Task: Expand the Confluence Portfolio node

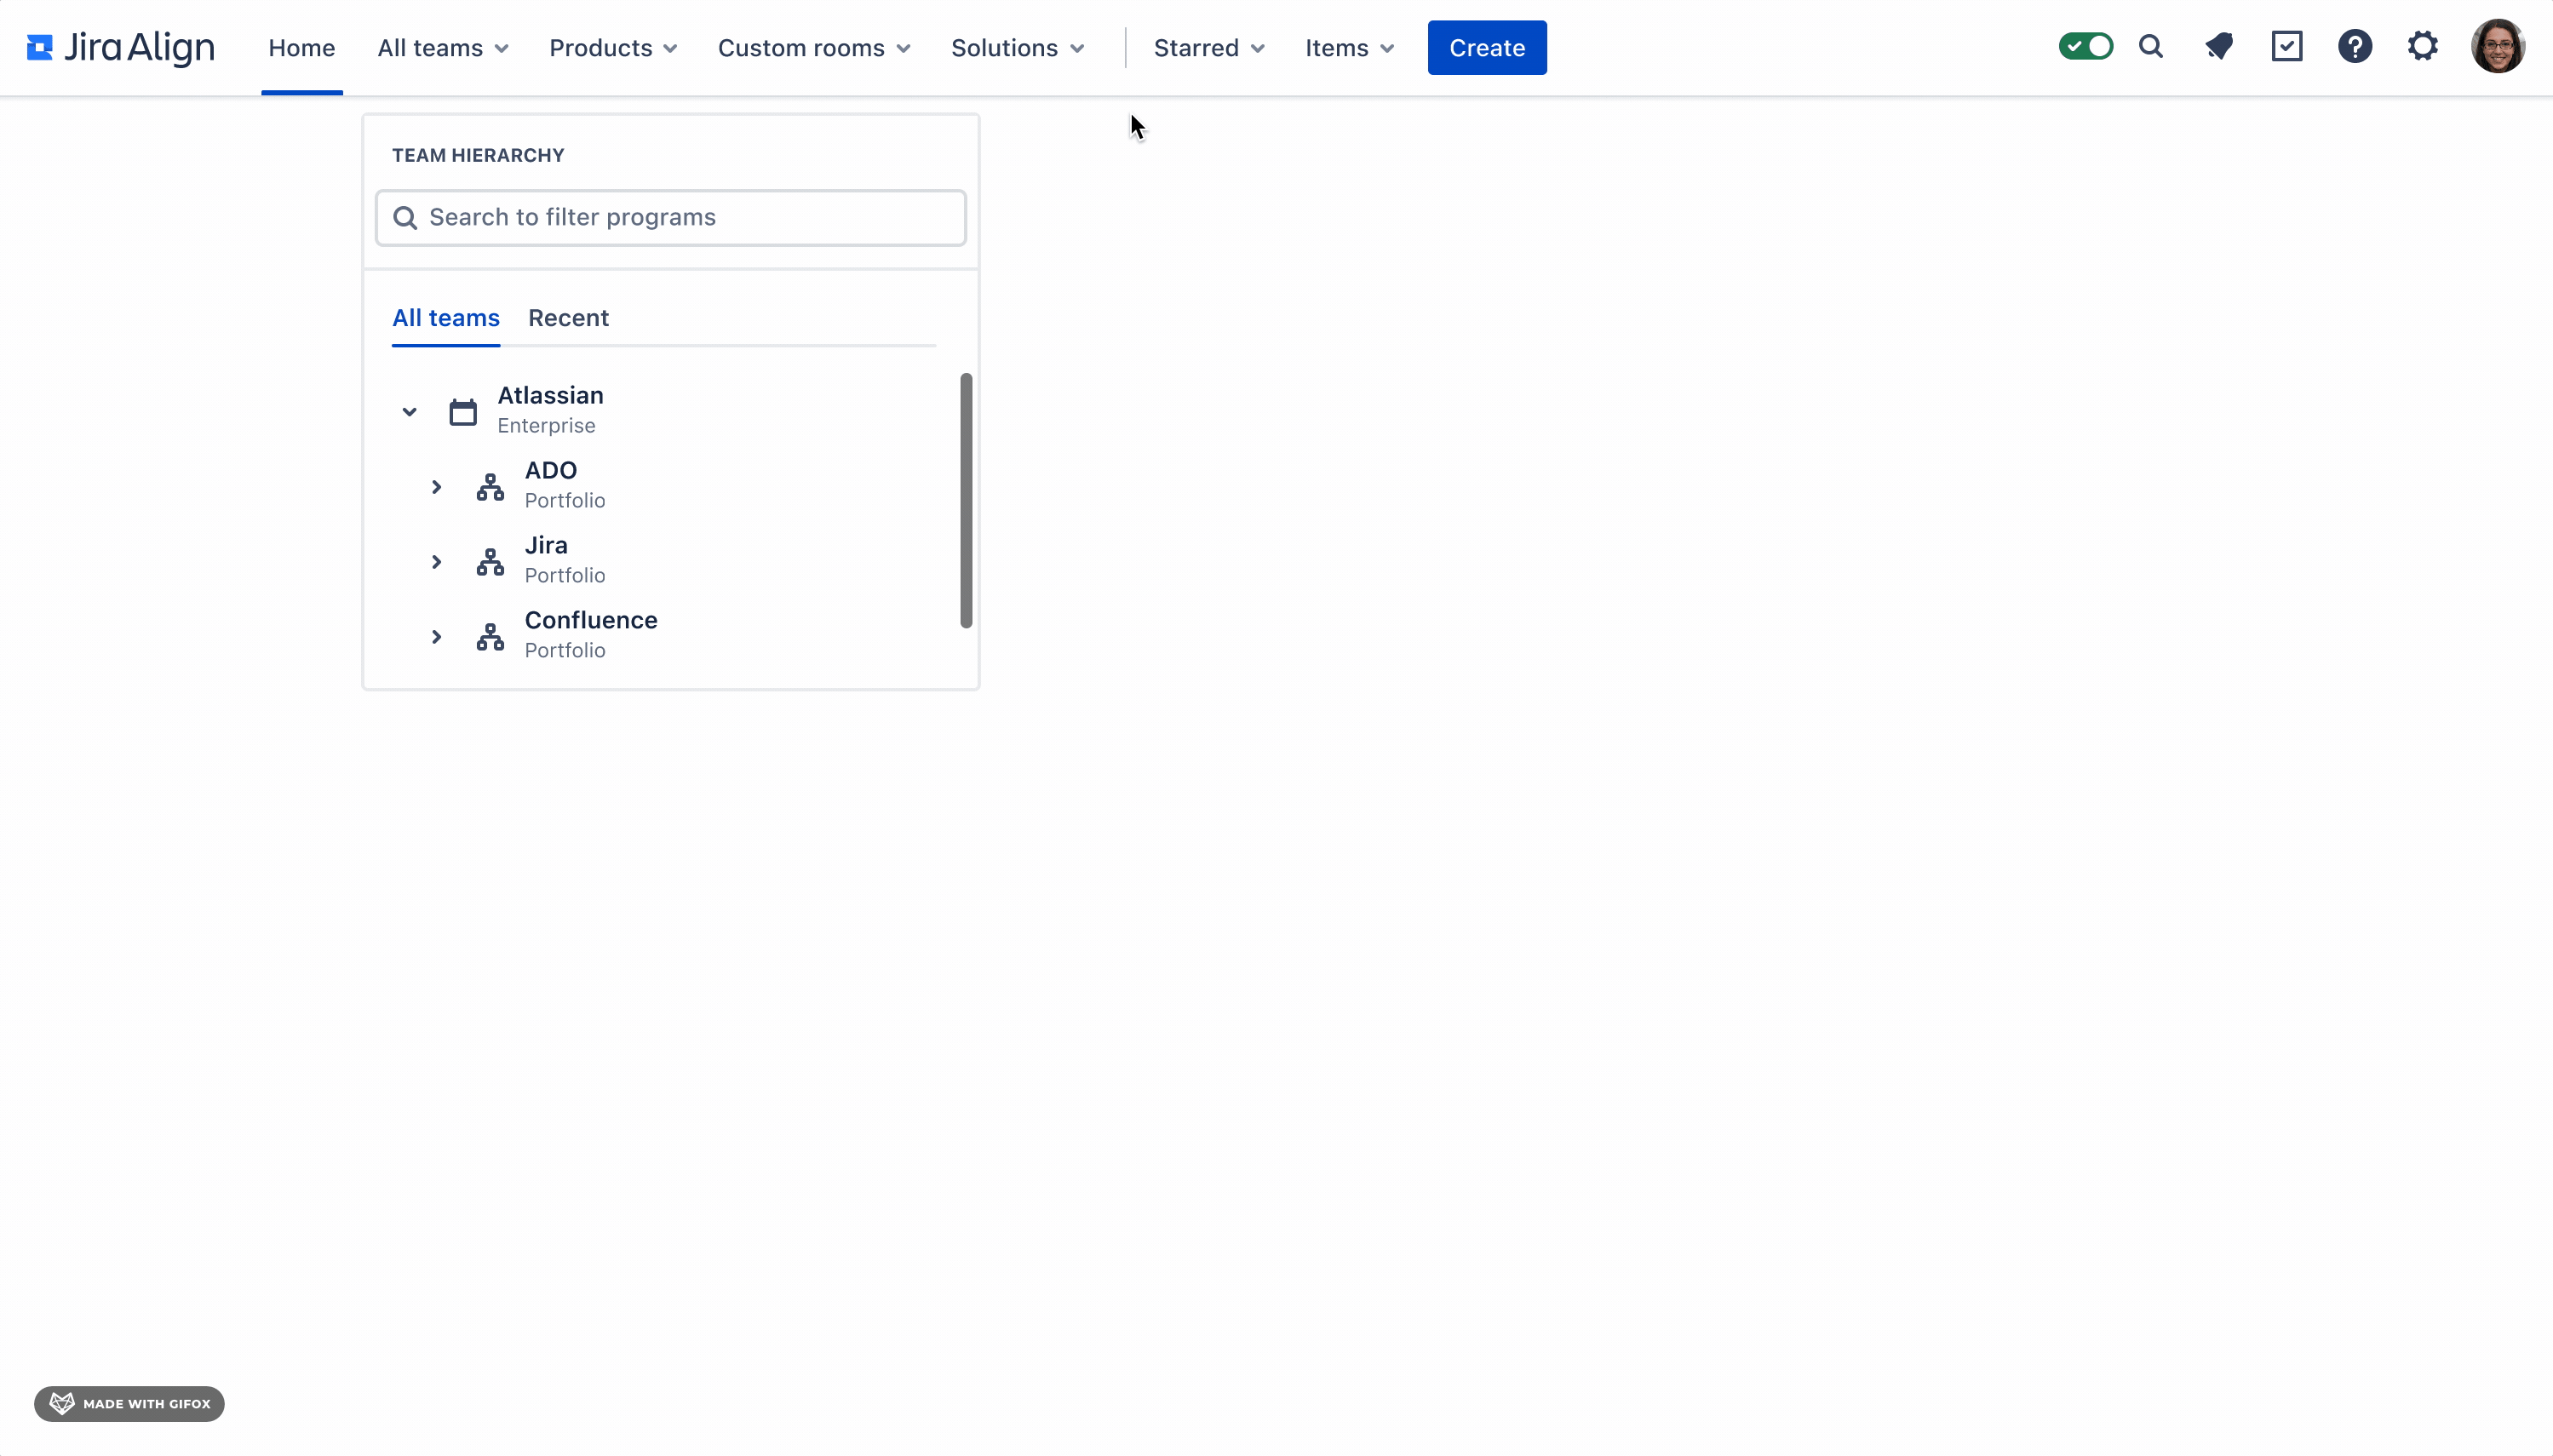Action: click(x=435, y=636)
